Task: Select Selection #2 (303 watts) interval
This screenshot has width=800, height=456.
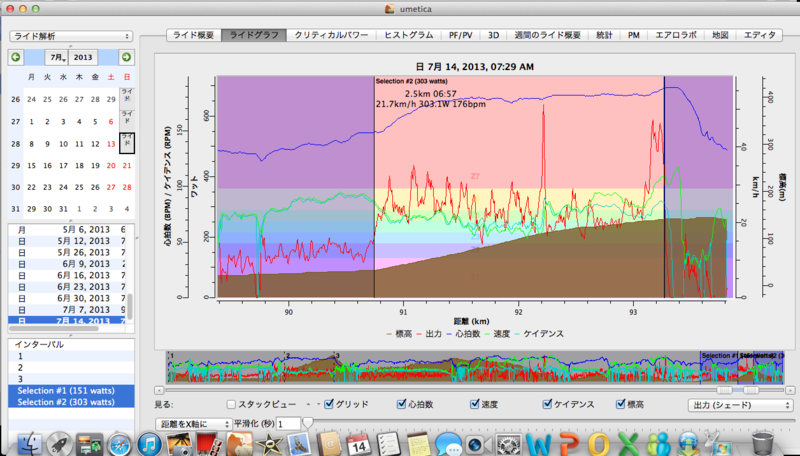Action: pyautogui.click(x=71, y=402)
